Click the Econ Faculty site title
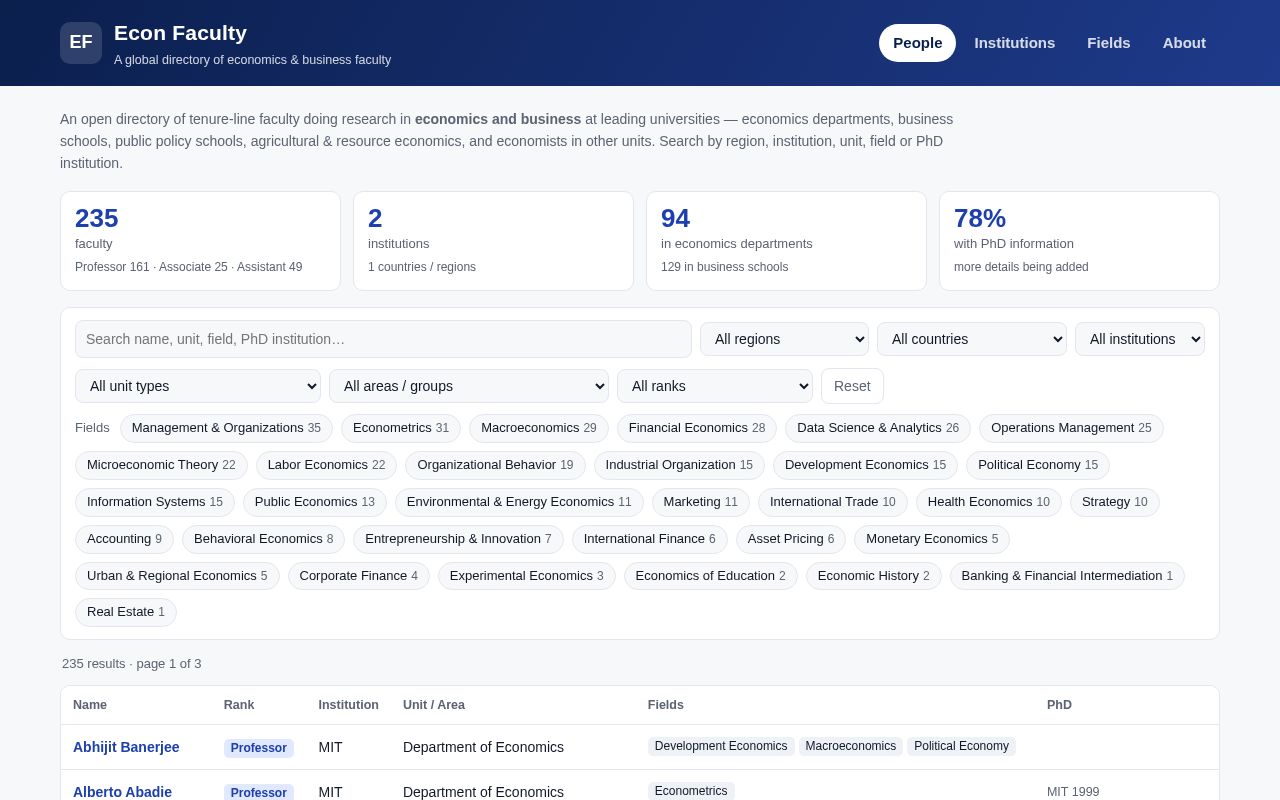Image resolution: width=1280 pixels, height=800 pixels. coord(180,33)
